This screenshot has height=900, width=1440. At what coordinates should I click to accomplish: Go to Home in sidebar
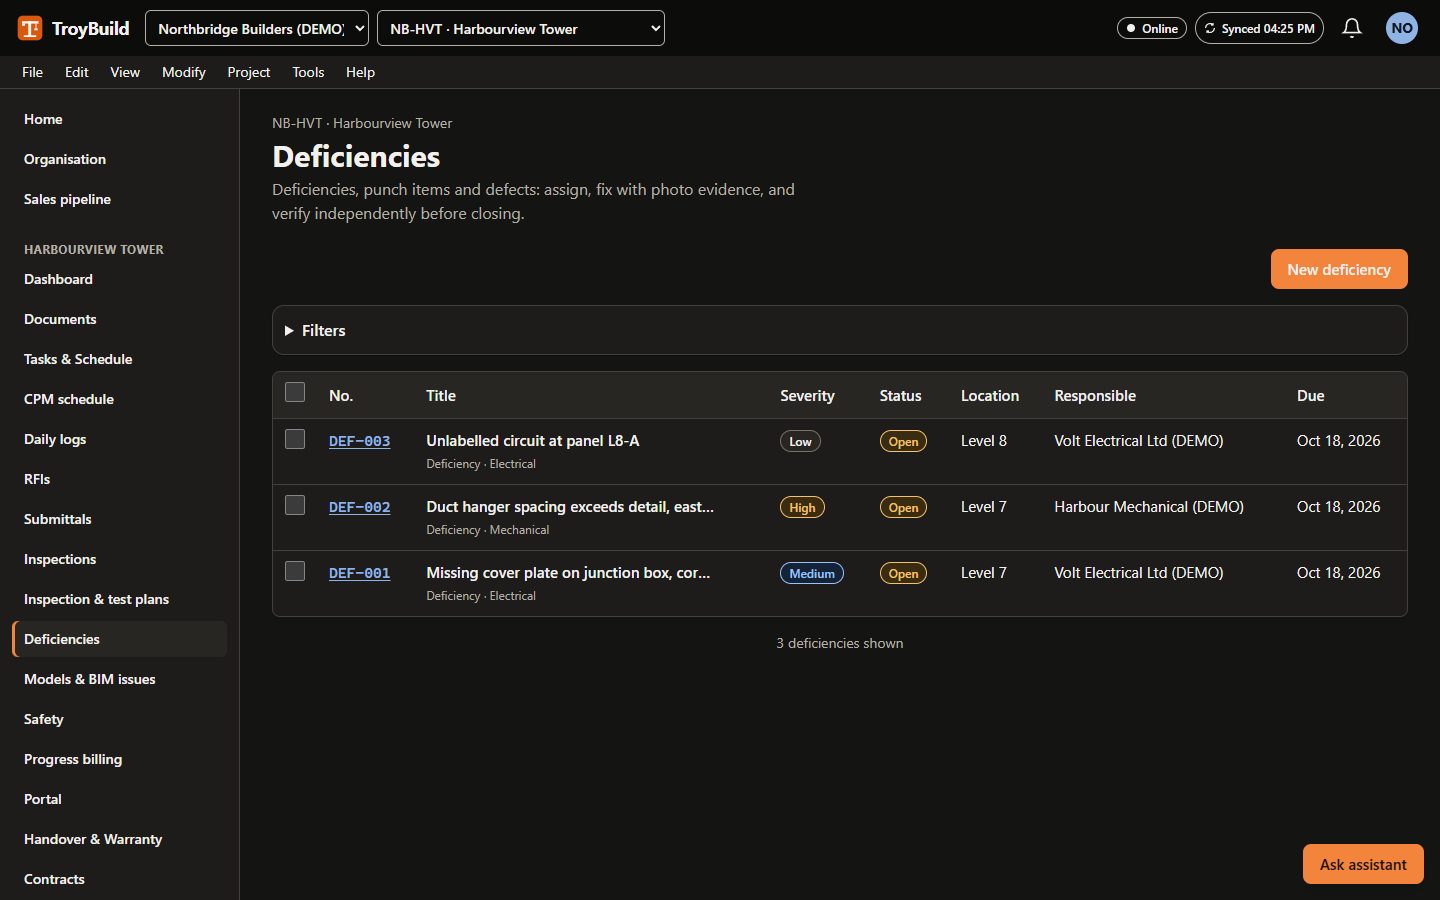pos(120,119)
